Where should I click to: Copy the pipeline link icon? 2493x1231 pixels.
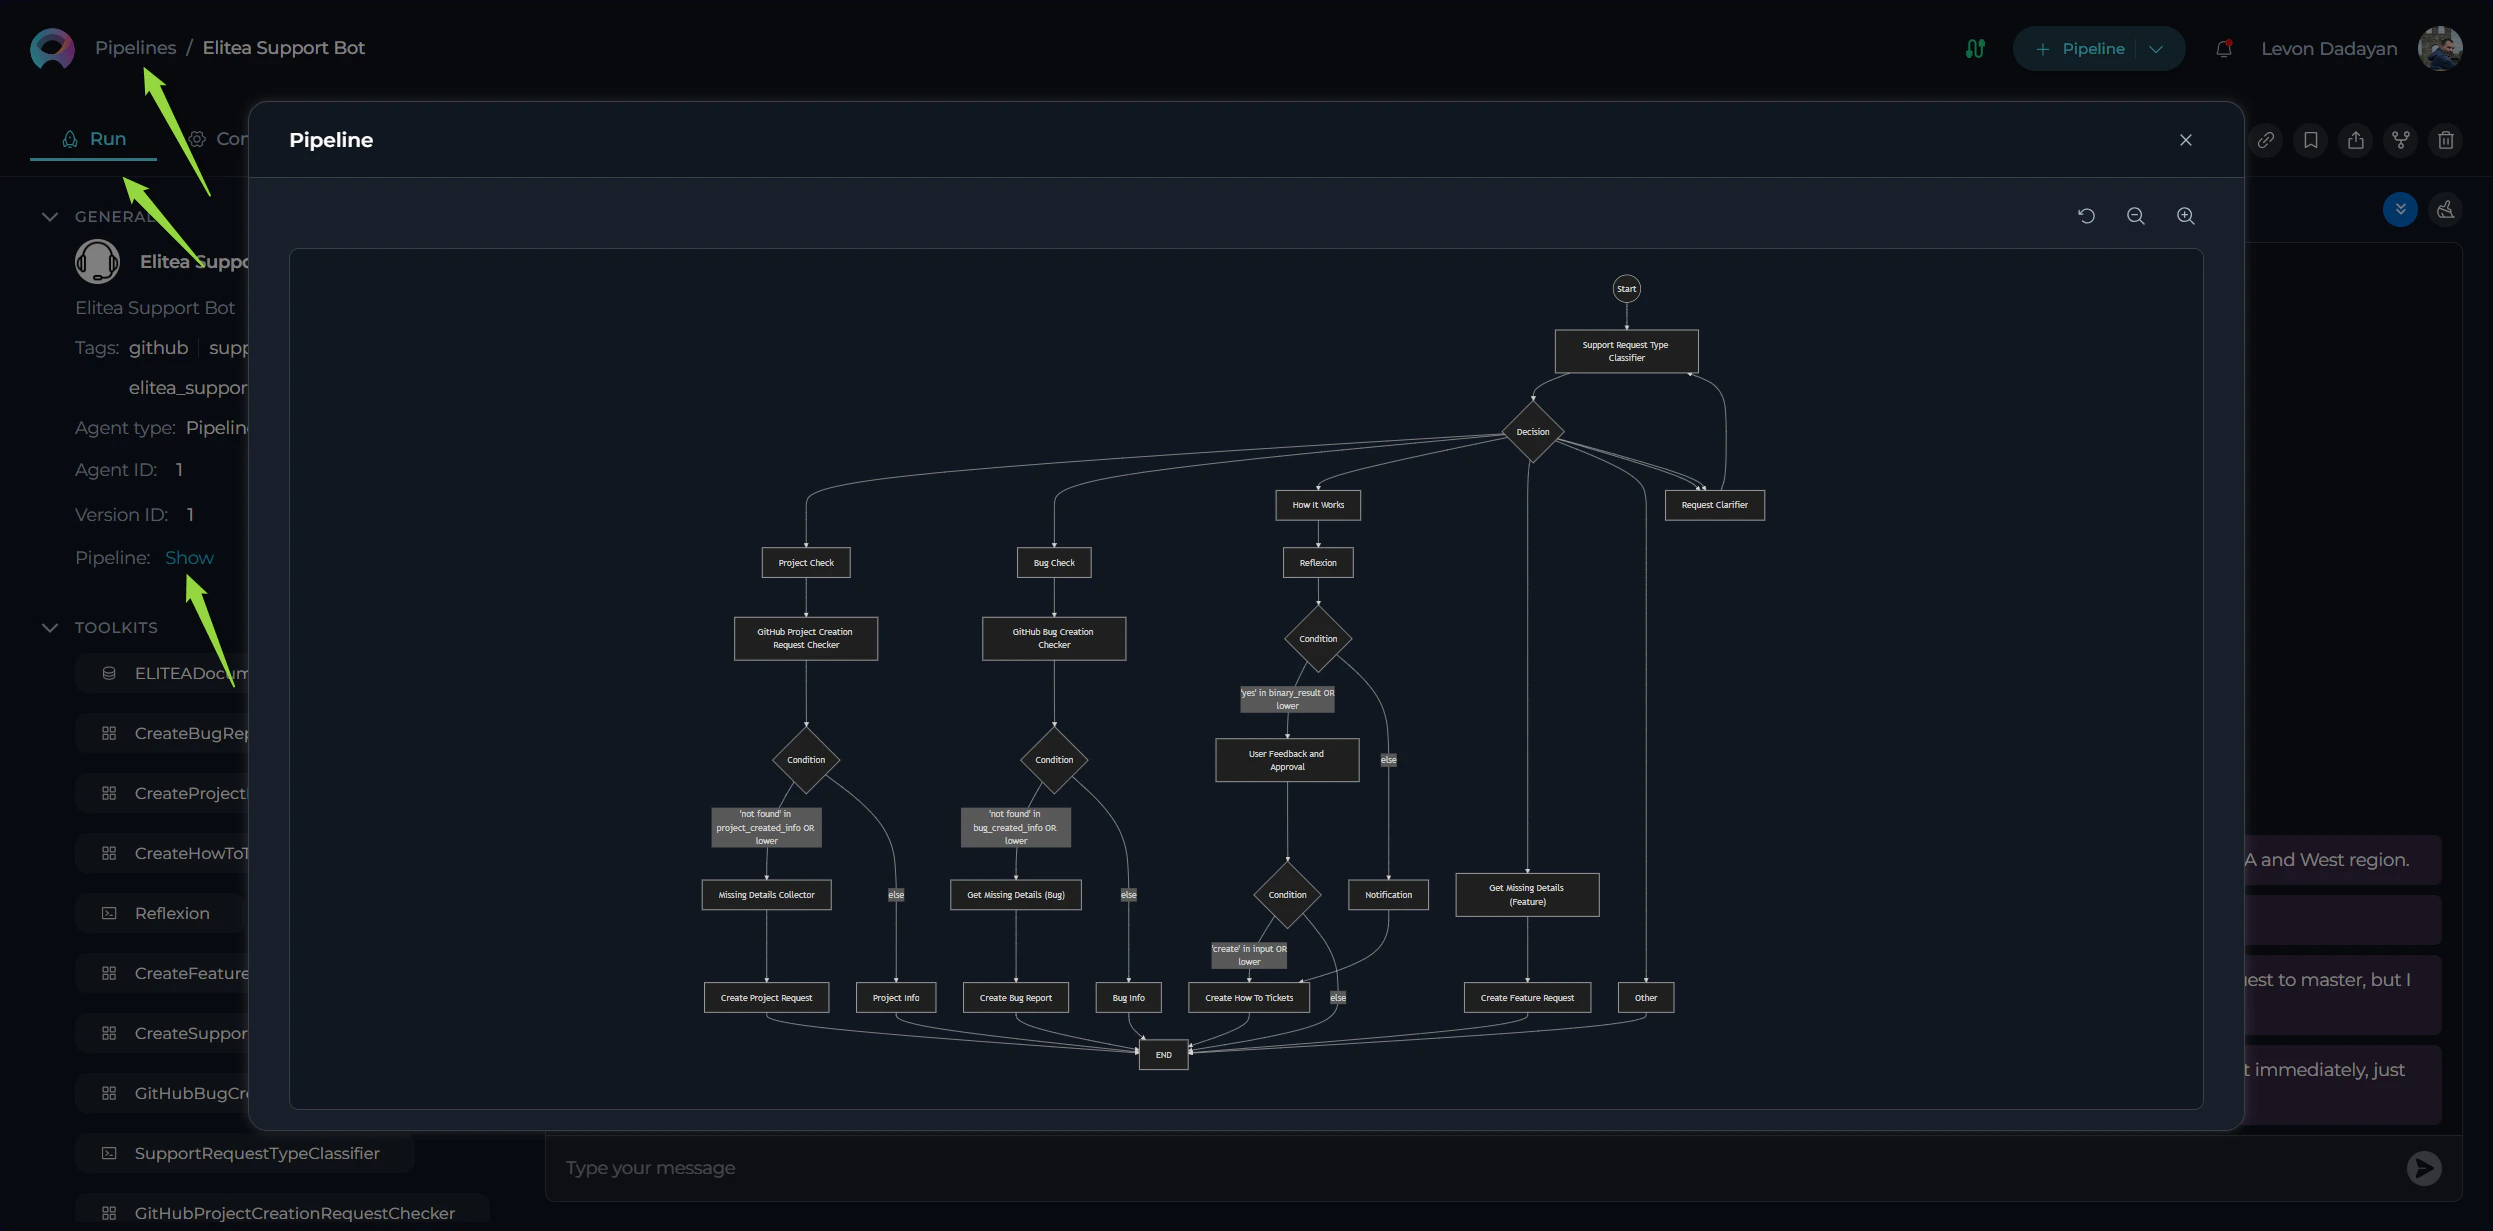point(2264,140)
